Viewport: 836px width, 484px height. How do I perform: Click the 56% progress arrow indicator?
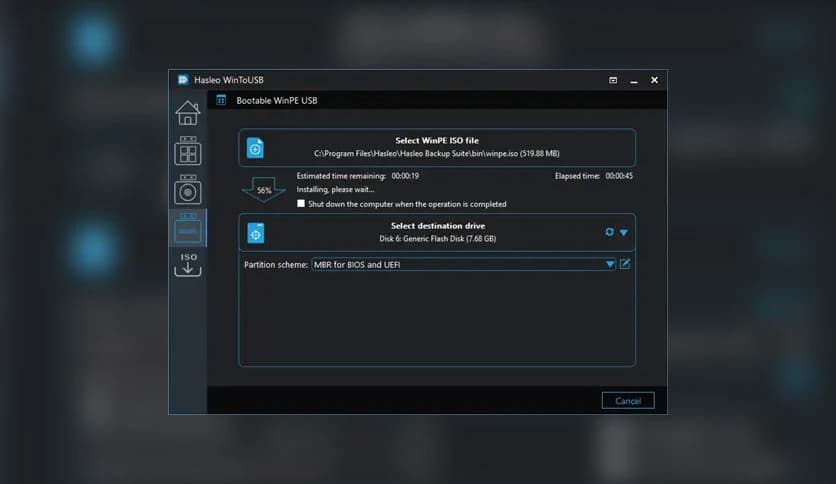264,190
